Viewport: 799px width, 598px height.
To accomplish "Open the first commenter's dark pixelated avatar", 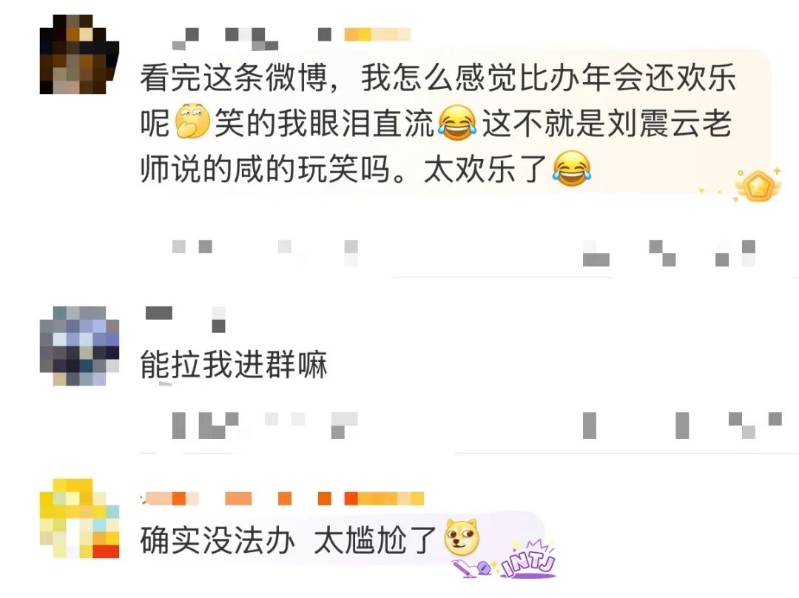I will [79, 55].
